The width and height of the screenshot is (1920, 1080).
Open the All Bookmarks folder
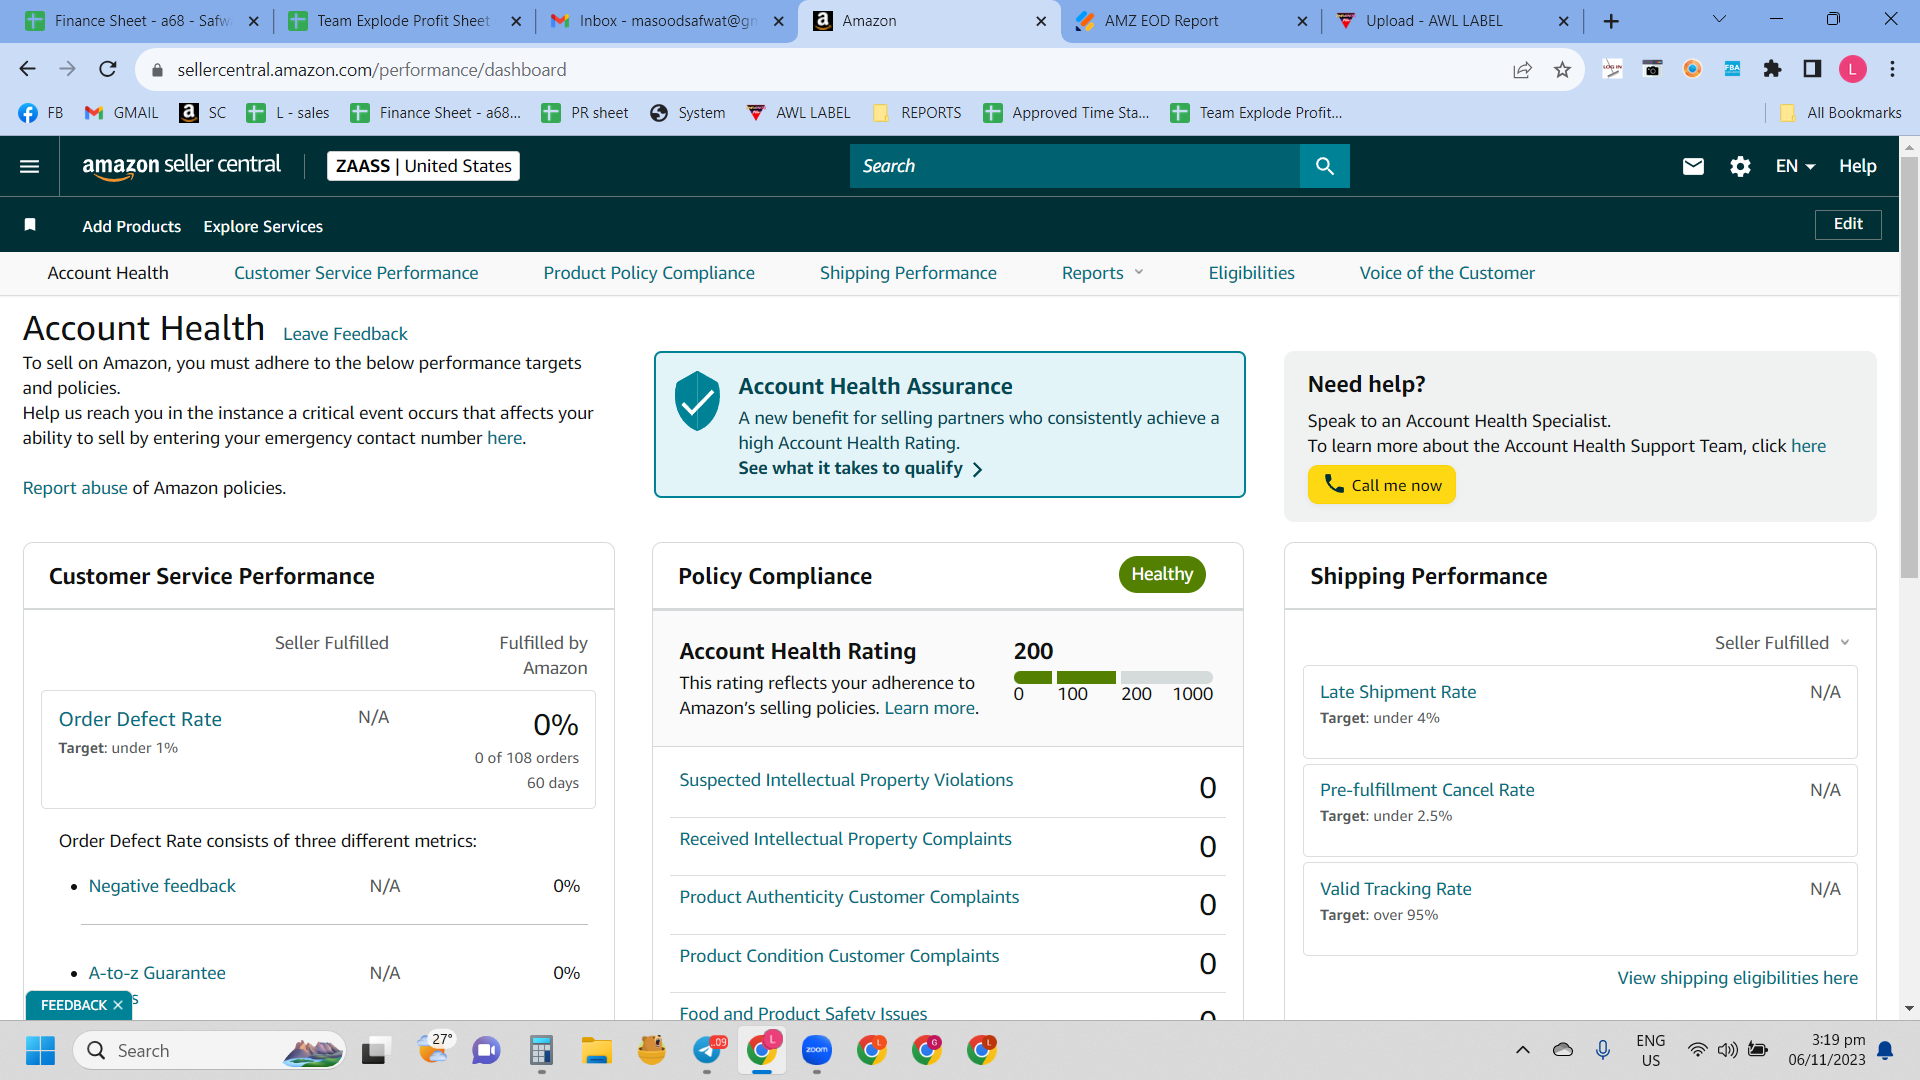pyautogui.click(x=1840, y=113)
